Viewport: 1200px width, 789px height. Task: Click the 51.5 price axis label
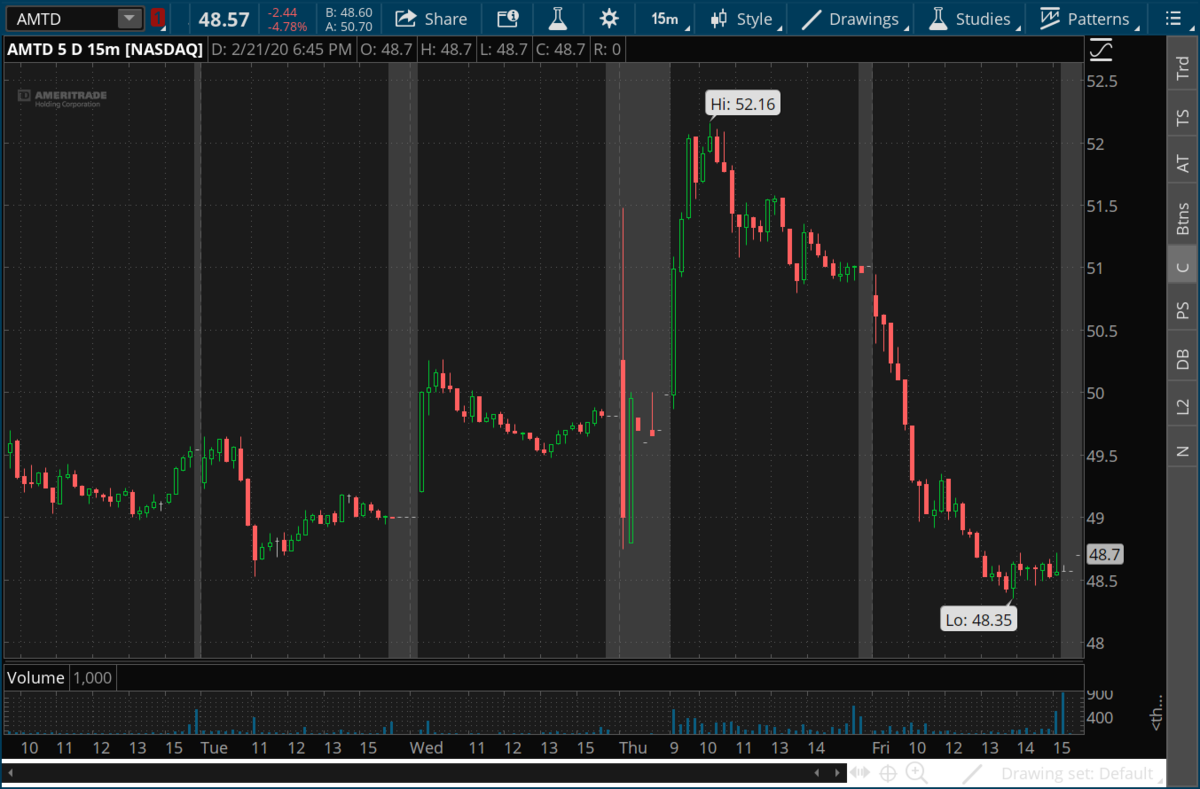click(x=1104, y=206)
